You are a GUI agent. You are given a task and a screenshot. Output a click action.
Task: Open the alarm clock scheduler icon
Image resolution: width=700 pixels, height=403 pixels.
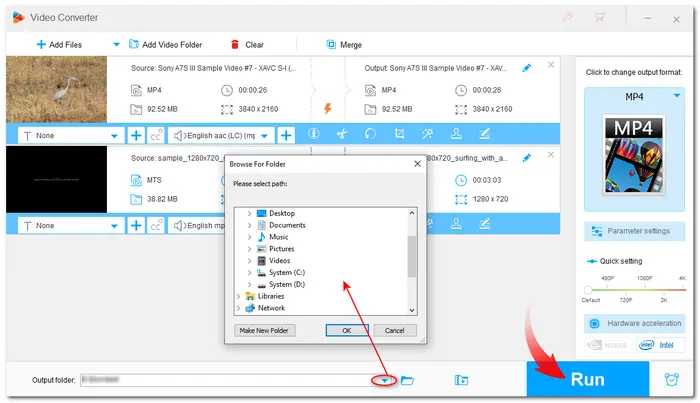click(671, 380)
